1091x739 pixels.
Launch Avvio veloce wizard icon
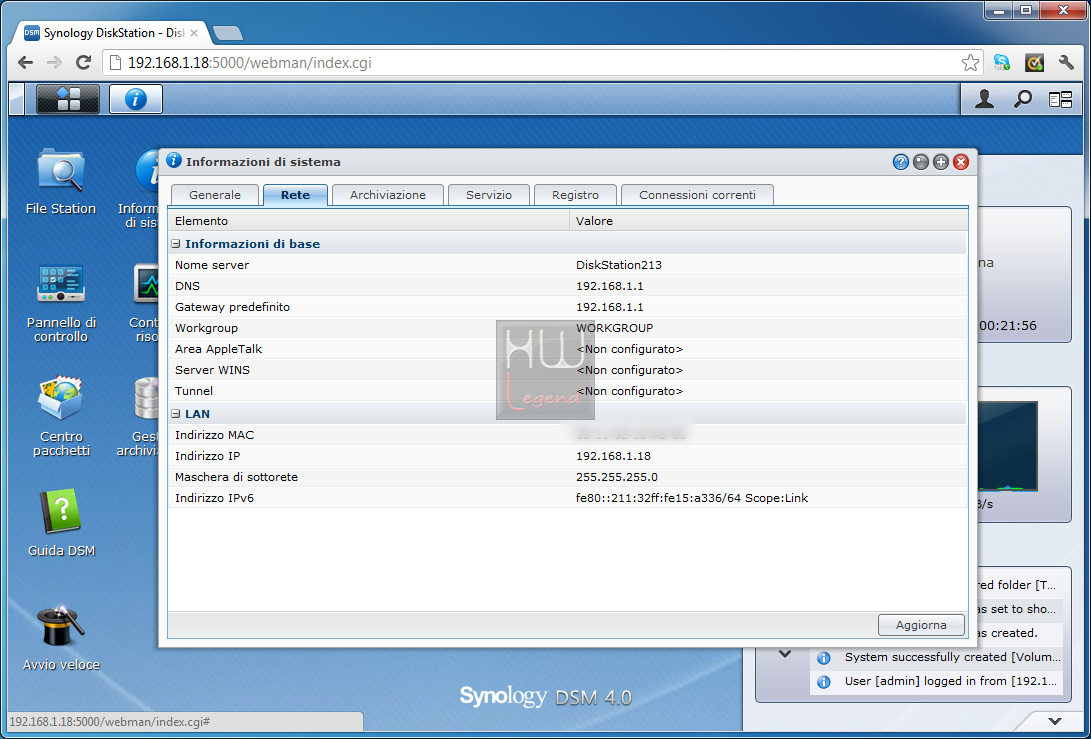click(61, 638)
